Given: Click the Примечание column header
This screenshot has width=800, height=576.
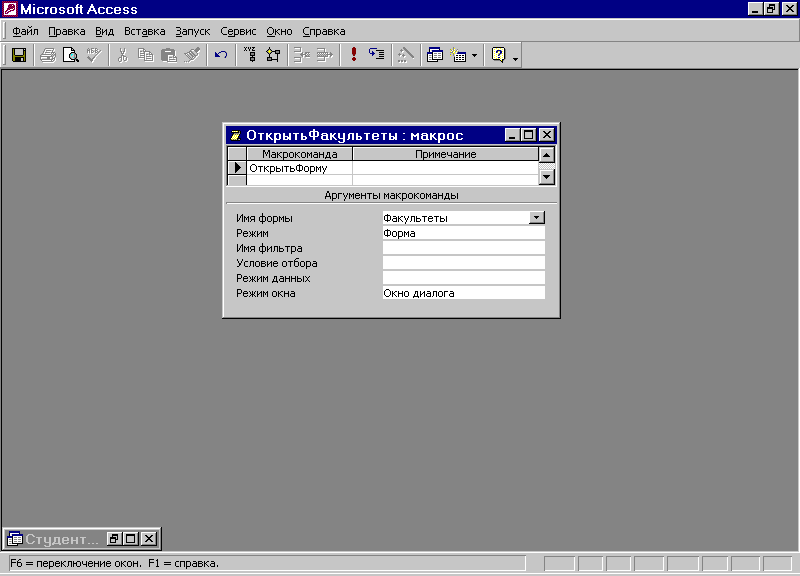Looking at the screenshot, I should (x=445, y=154).
